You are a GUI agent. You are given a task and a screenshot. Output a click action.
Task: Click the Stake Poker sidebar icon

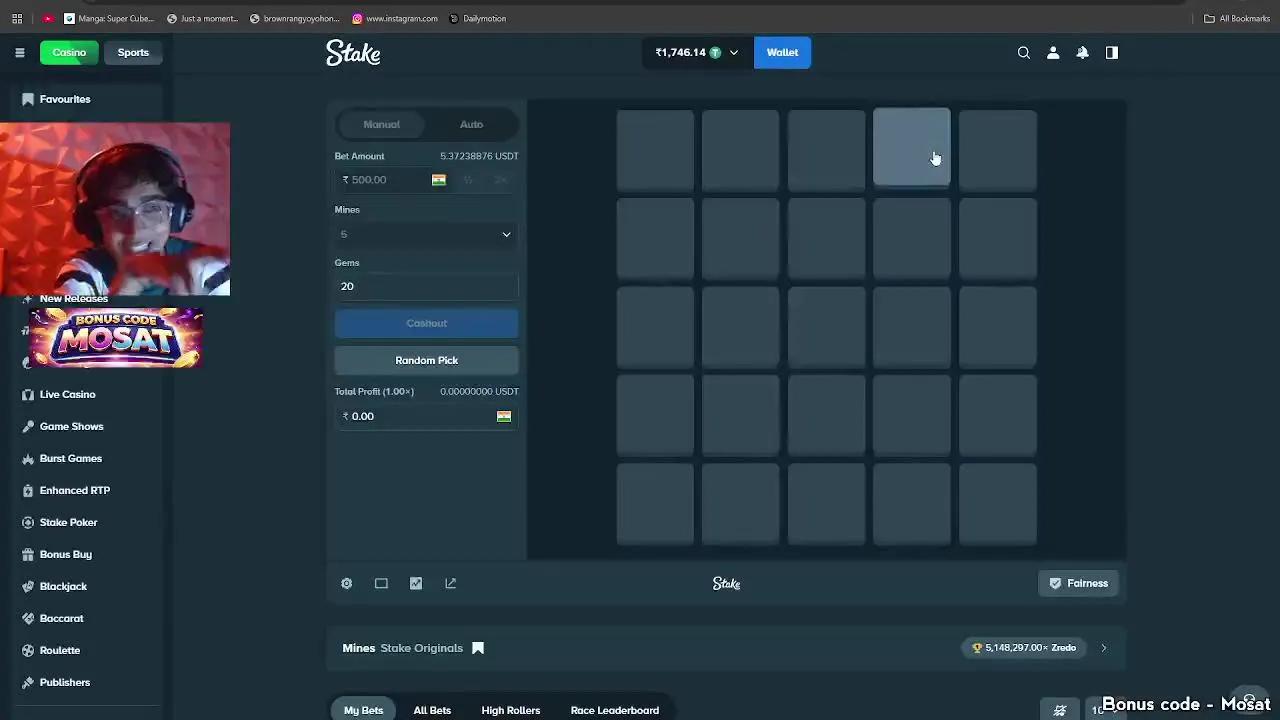point(28,522)
